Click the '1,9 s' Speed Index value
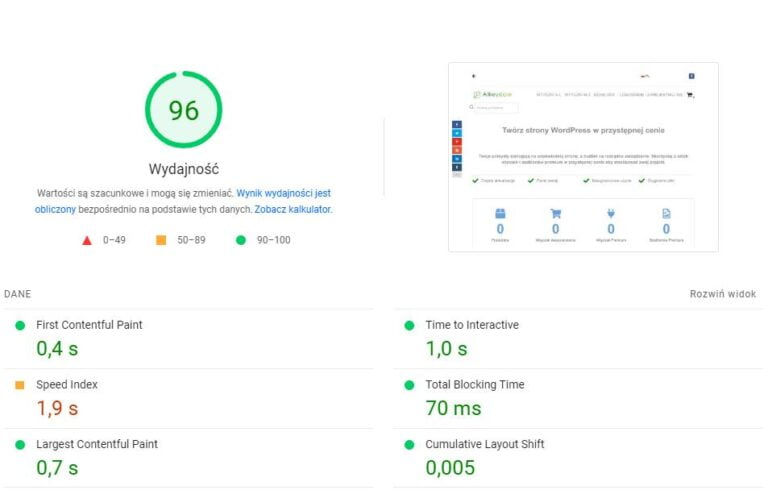This screenshot has width=768, height=490. pyautogui.click(x=57, y=409)
